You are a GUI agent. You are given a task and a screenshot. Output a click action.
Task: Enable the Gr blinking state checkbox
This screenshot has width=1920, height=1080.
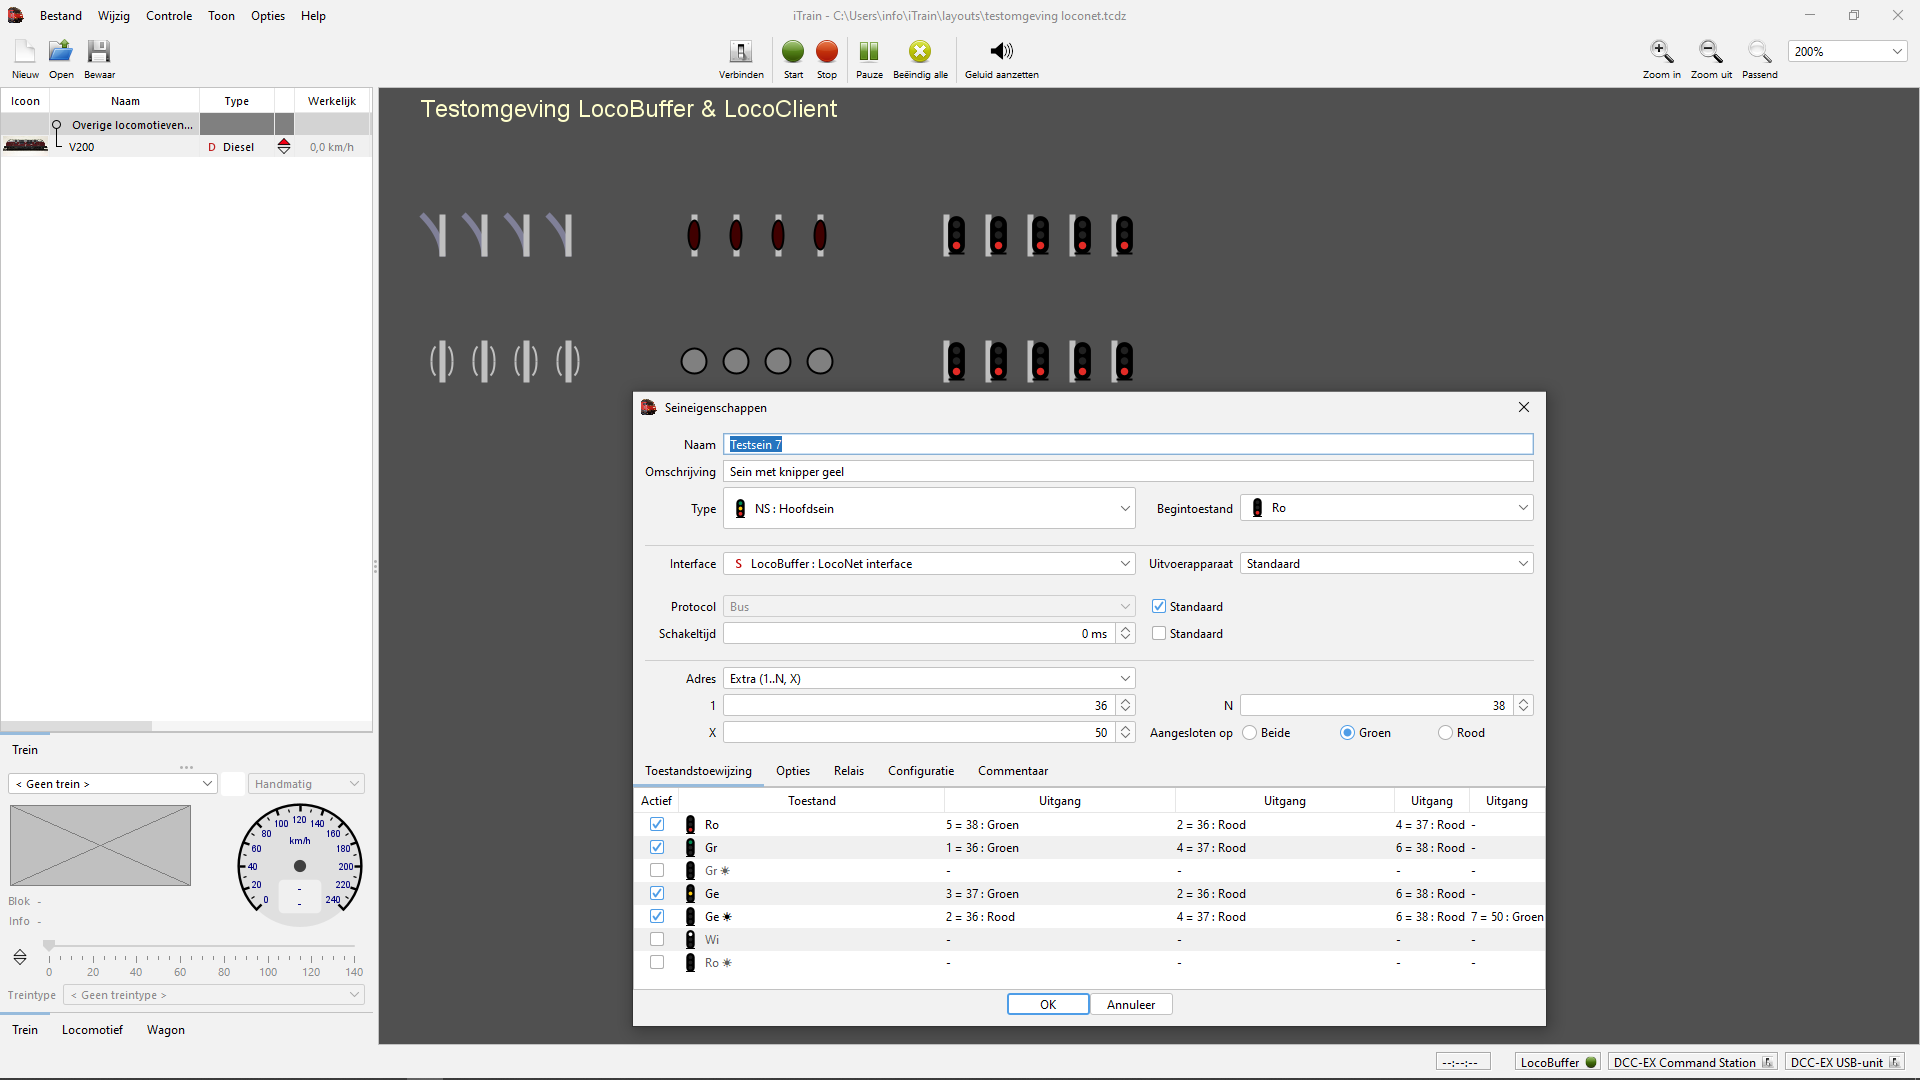(657, 871)
